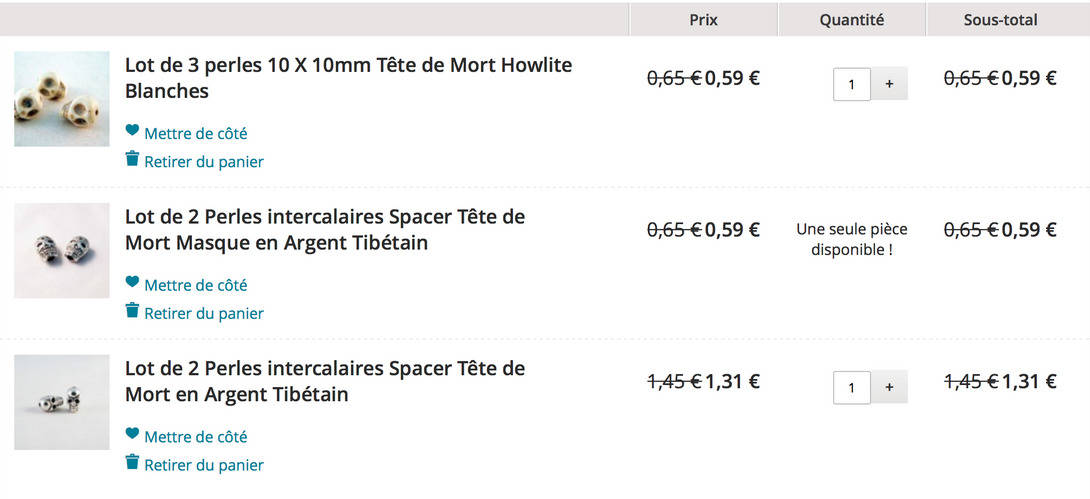
Task: Focus quantity field for last item
Action: pyautogui.click(x=852, y=387)
